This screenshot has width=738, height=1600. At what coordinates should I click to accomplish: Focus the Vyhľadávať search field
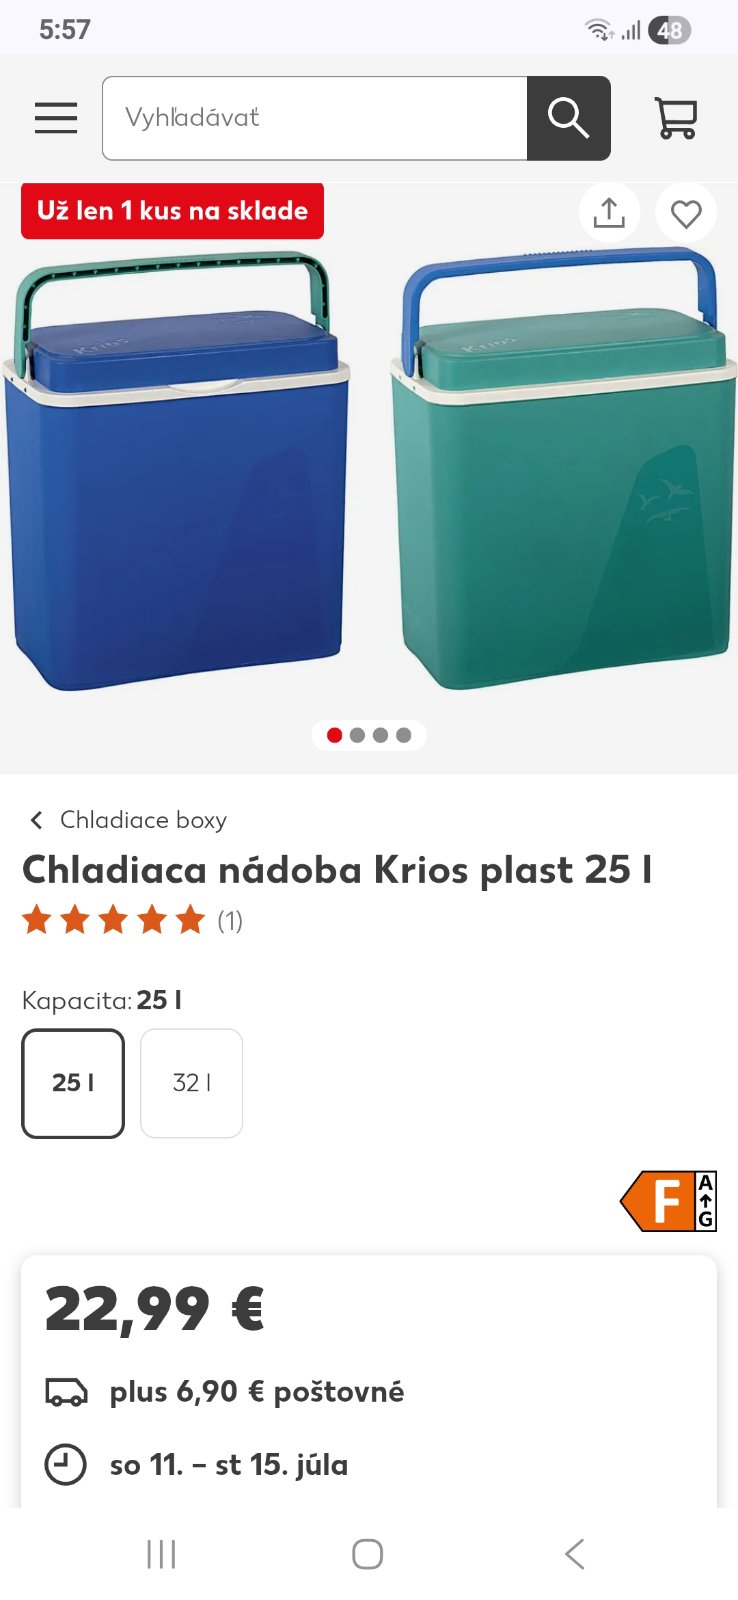click(x=315, y=118)
